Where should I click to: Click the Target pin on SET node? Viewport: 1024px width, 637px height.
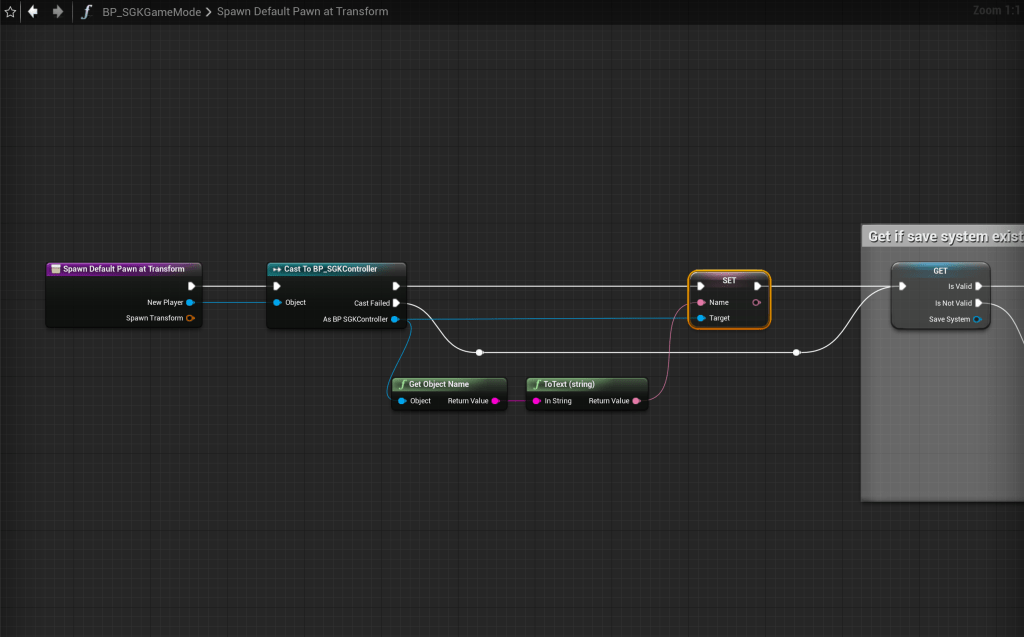point(701,318)
